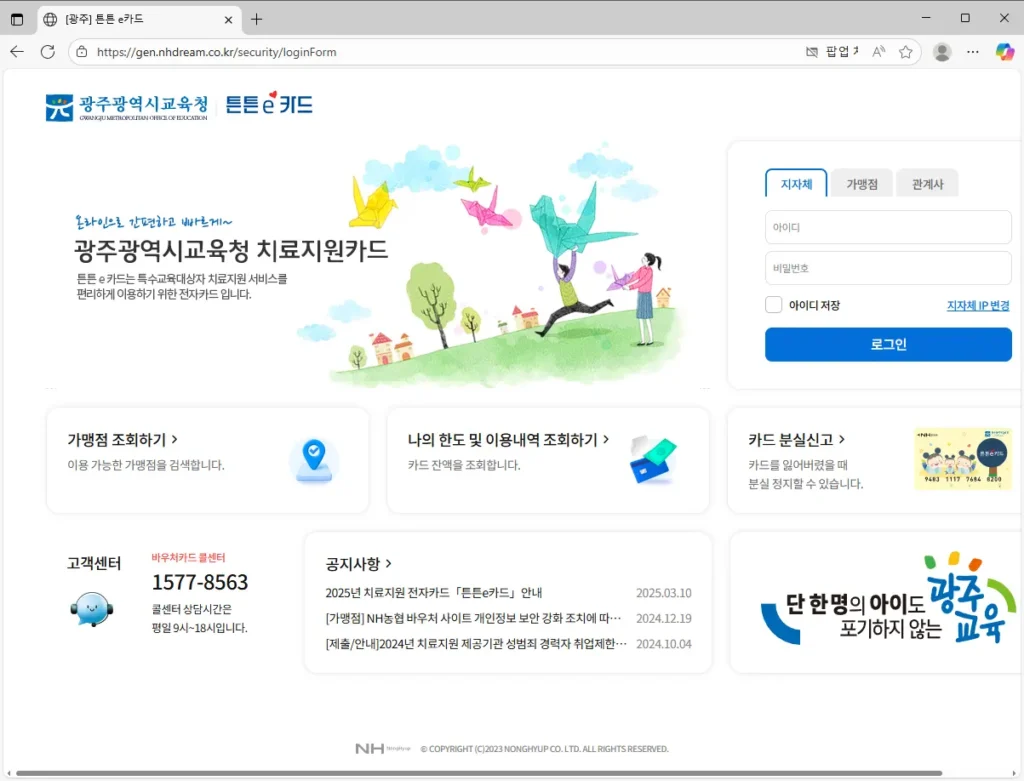Open the tab actions menu icon
This screenshot has height=781, width=1024.
(x=17, y=19)
